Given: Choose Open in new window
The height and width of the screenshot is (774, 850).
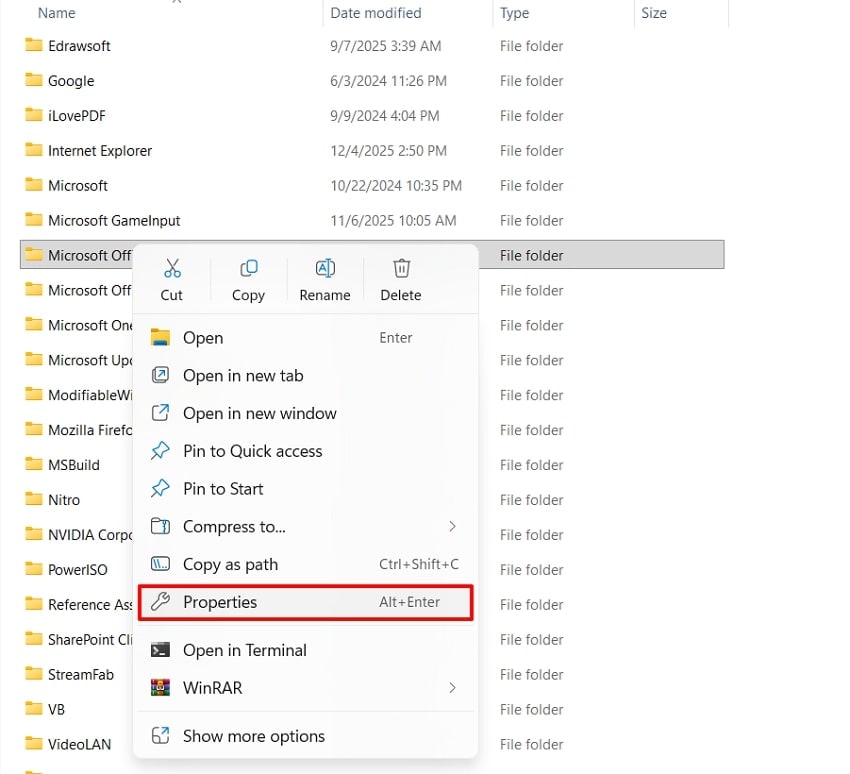Looking at the screenshot, I should click(260, 413).
